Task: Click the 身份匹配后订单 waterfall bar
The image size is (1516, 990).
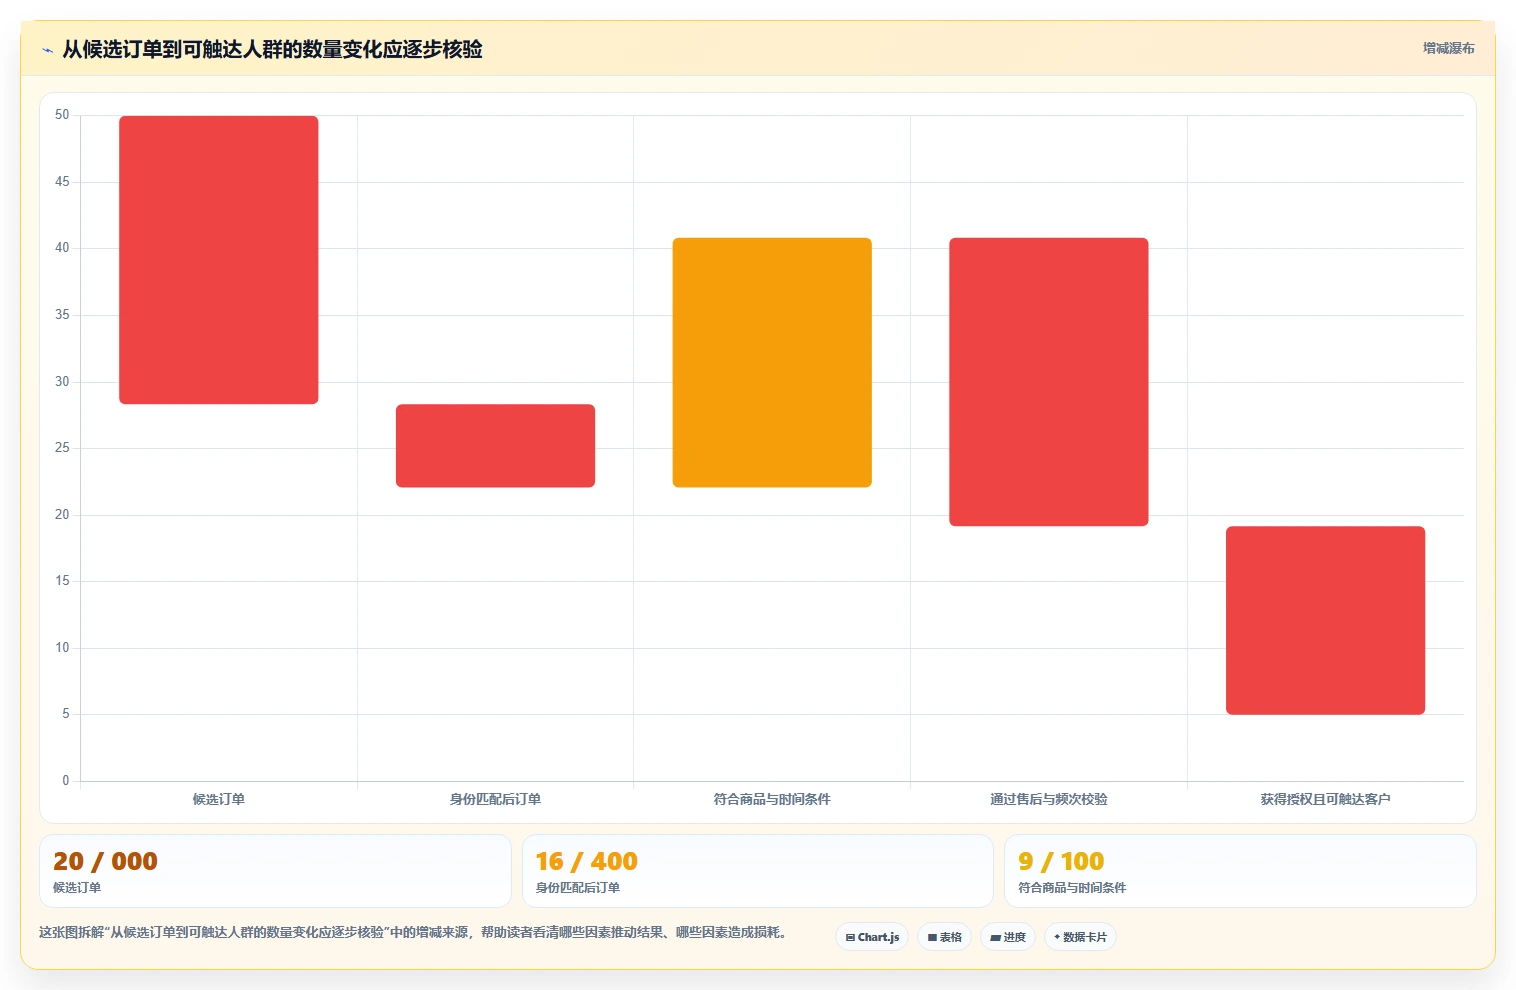Action: point(495,446)
